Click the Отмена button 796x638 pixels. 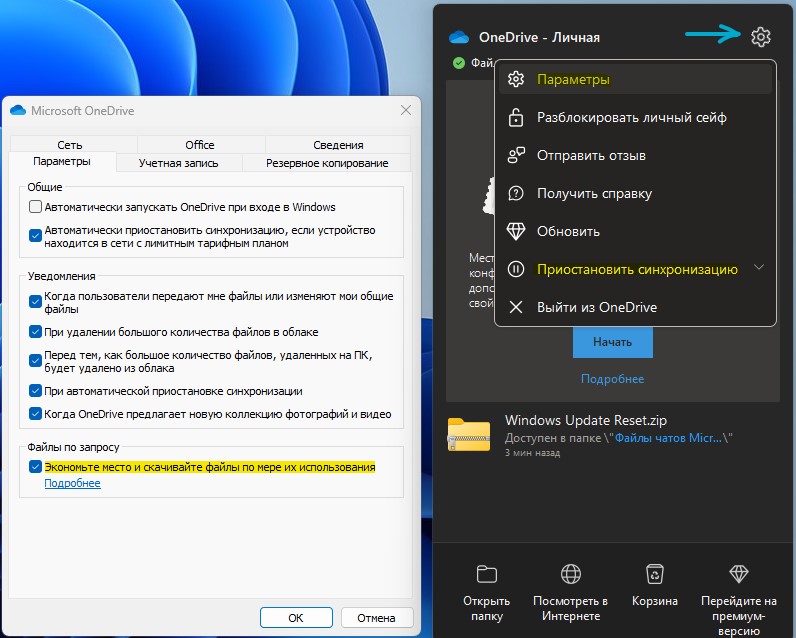(x=376, y=618)
